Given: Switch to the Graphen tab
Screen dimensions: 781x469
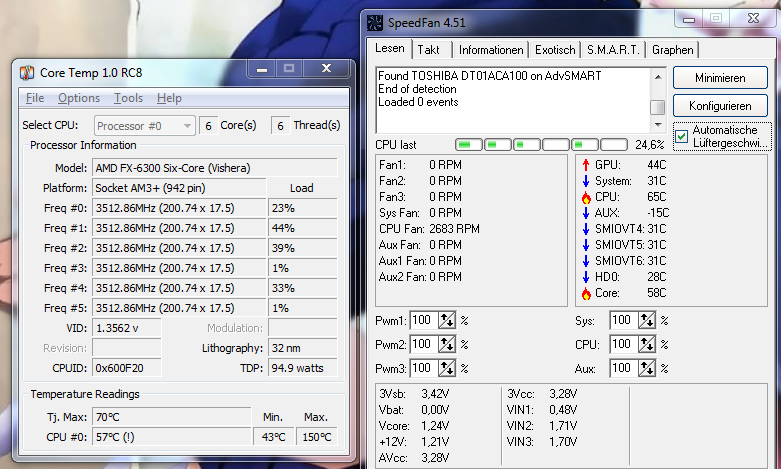Looking at the screenshot, I should coord(672,50).
